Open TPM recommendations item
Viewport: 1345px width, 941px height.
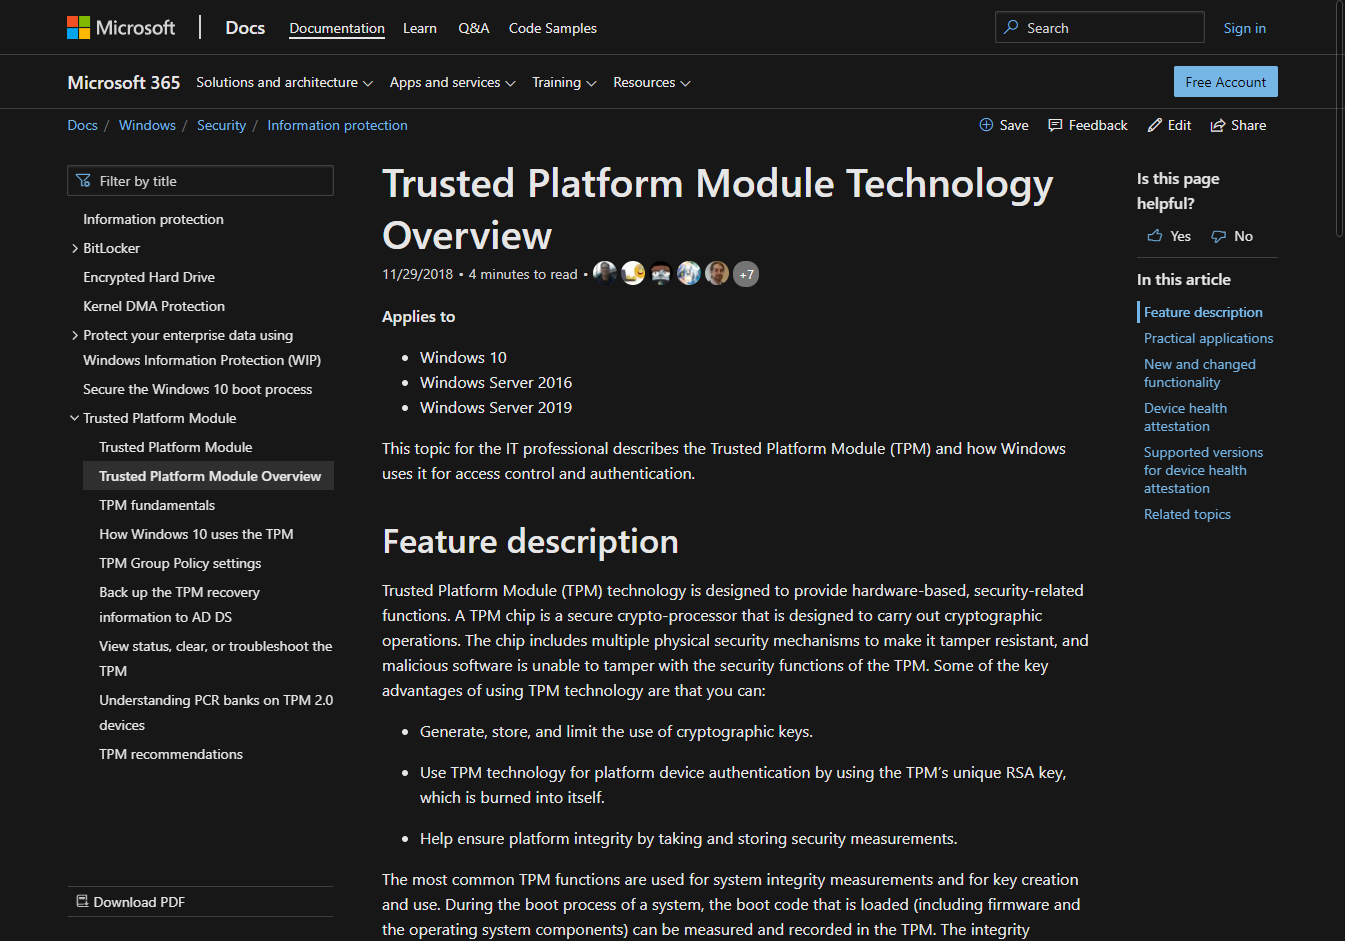click(171, 754)
